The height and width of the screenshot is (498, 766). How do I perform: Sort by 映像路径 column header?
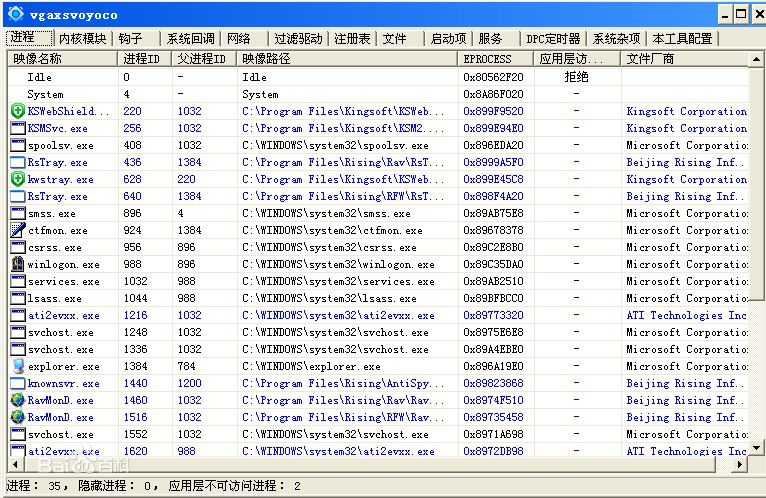347,59
